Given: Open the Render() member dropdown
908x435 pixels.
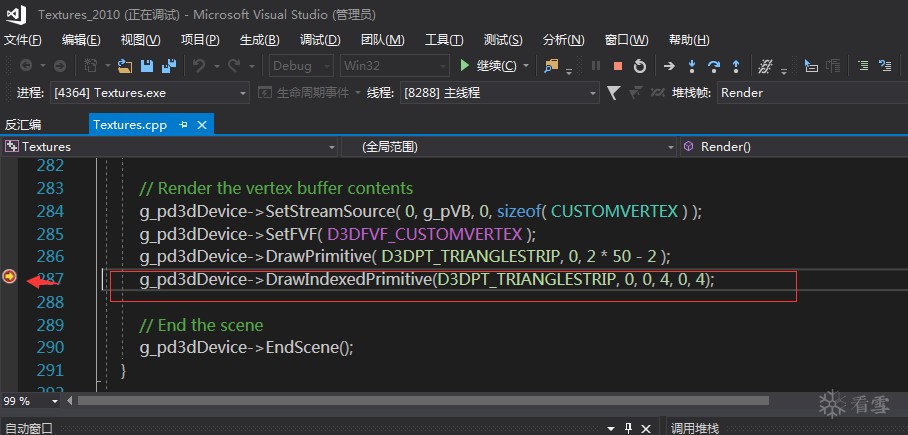Looking at the screenshot, I should (794, 147).
